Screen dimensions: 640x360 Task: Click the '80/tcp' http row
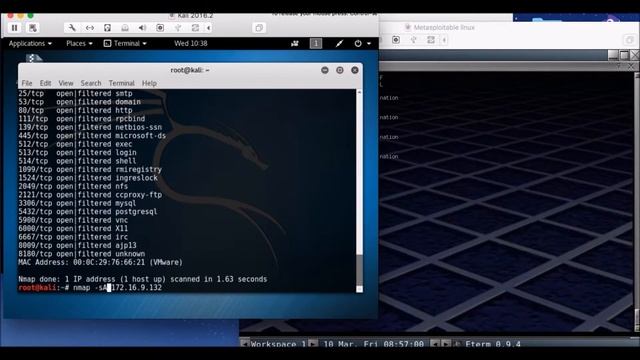(x=76, y=110)
